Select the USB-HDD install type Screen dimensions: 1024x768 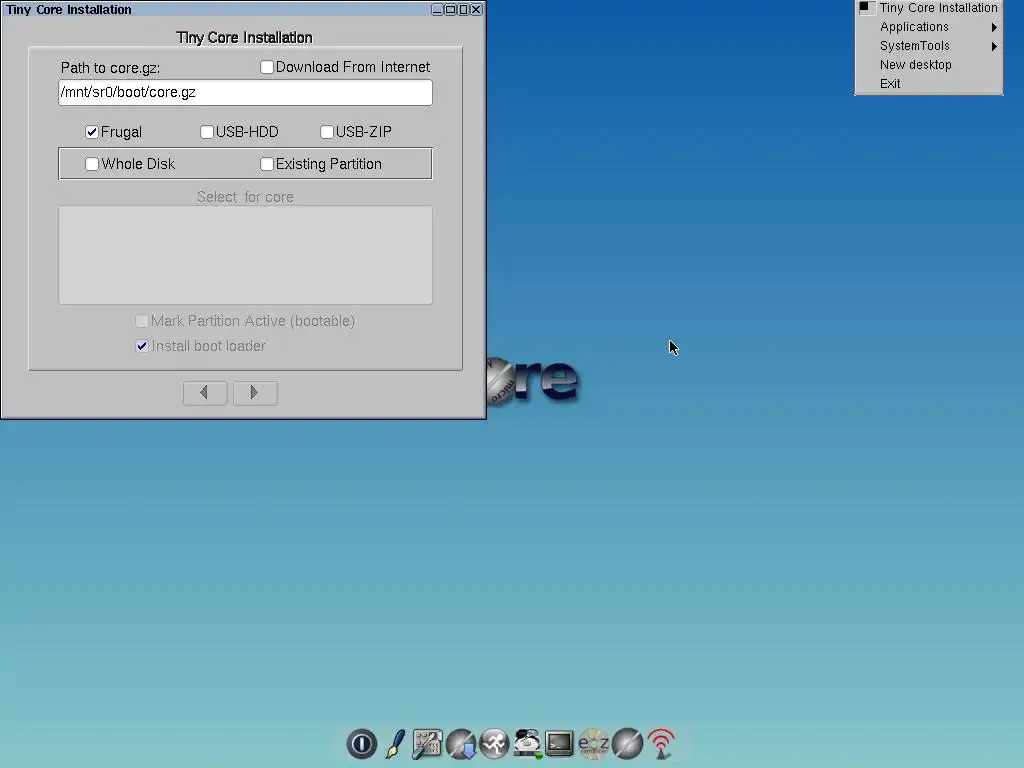[x=206, y=132]
